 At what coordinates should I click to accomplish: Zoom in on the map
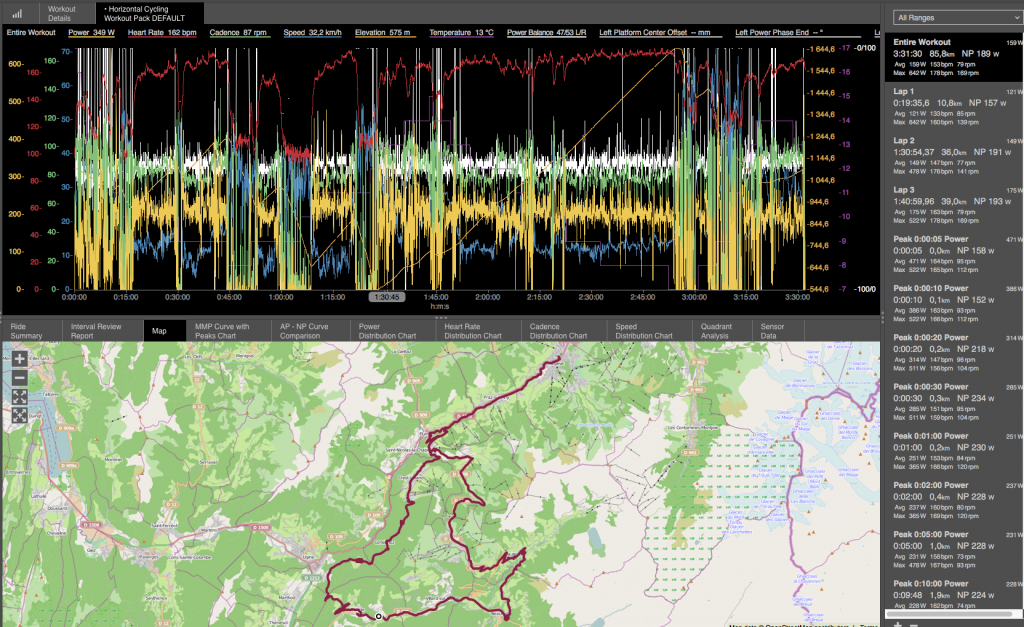[x=19, y=358]
